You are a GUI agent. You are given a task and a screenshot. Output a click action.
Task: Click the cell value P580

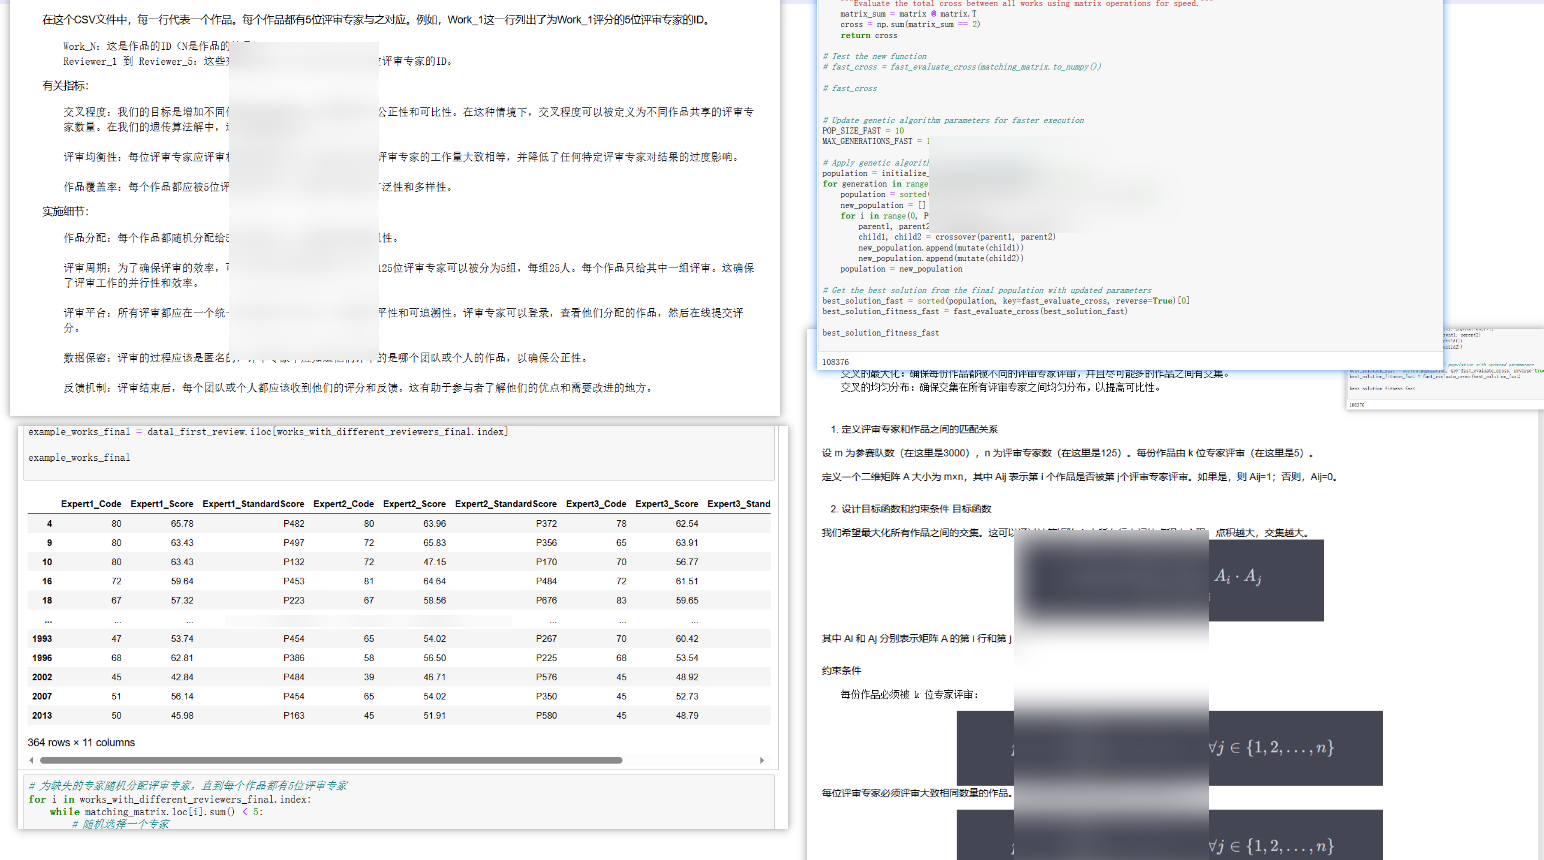546,716
